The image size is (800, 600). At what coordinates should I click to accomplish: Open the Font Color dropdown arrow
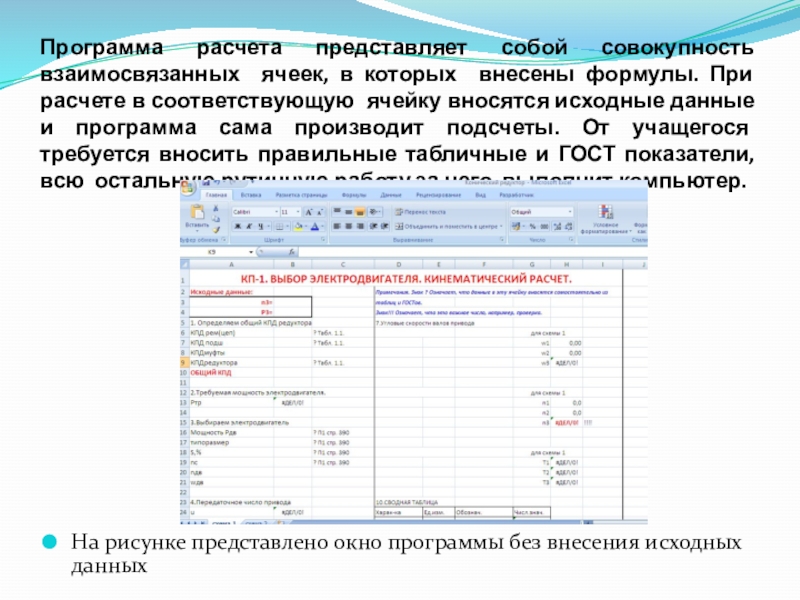(322, 227)
